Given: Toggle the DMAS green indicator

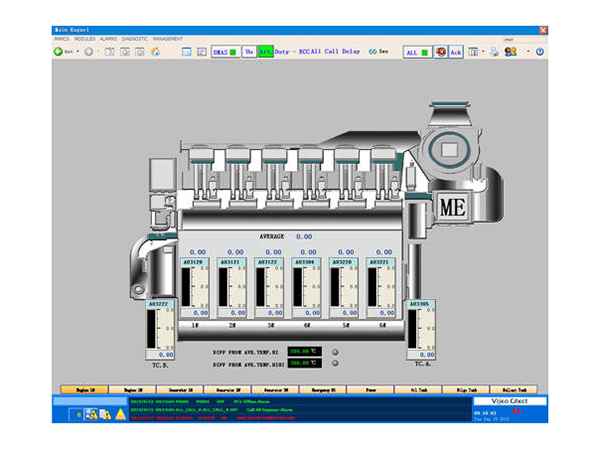Looking at the screenshot, I should pos(233,51).
